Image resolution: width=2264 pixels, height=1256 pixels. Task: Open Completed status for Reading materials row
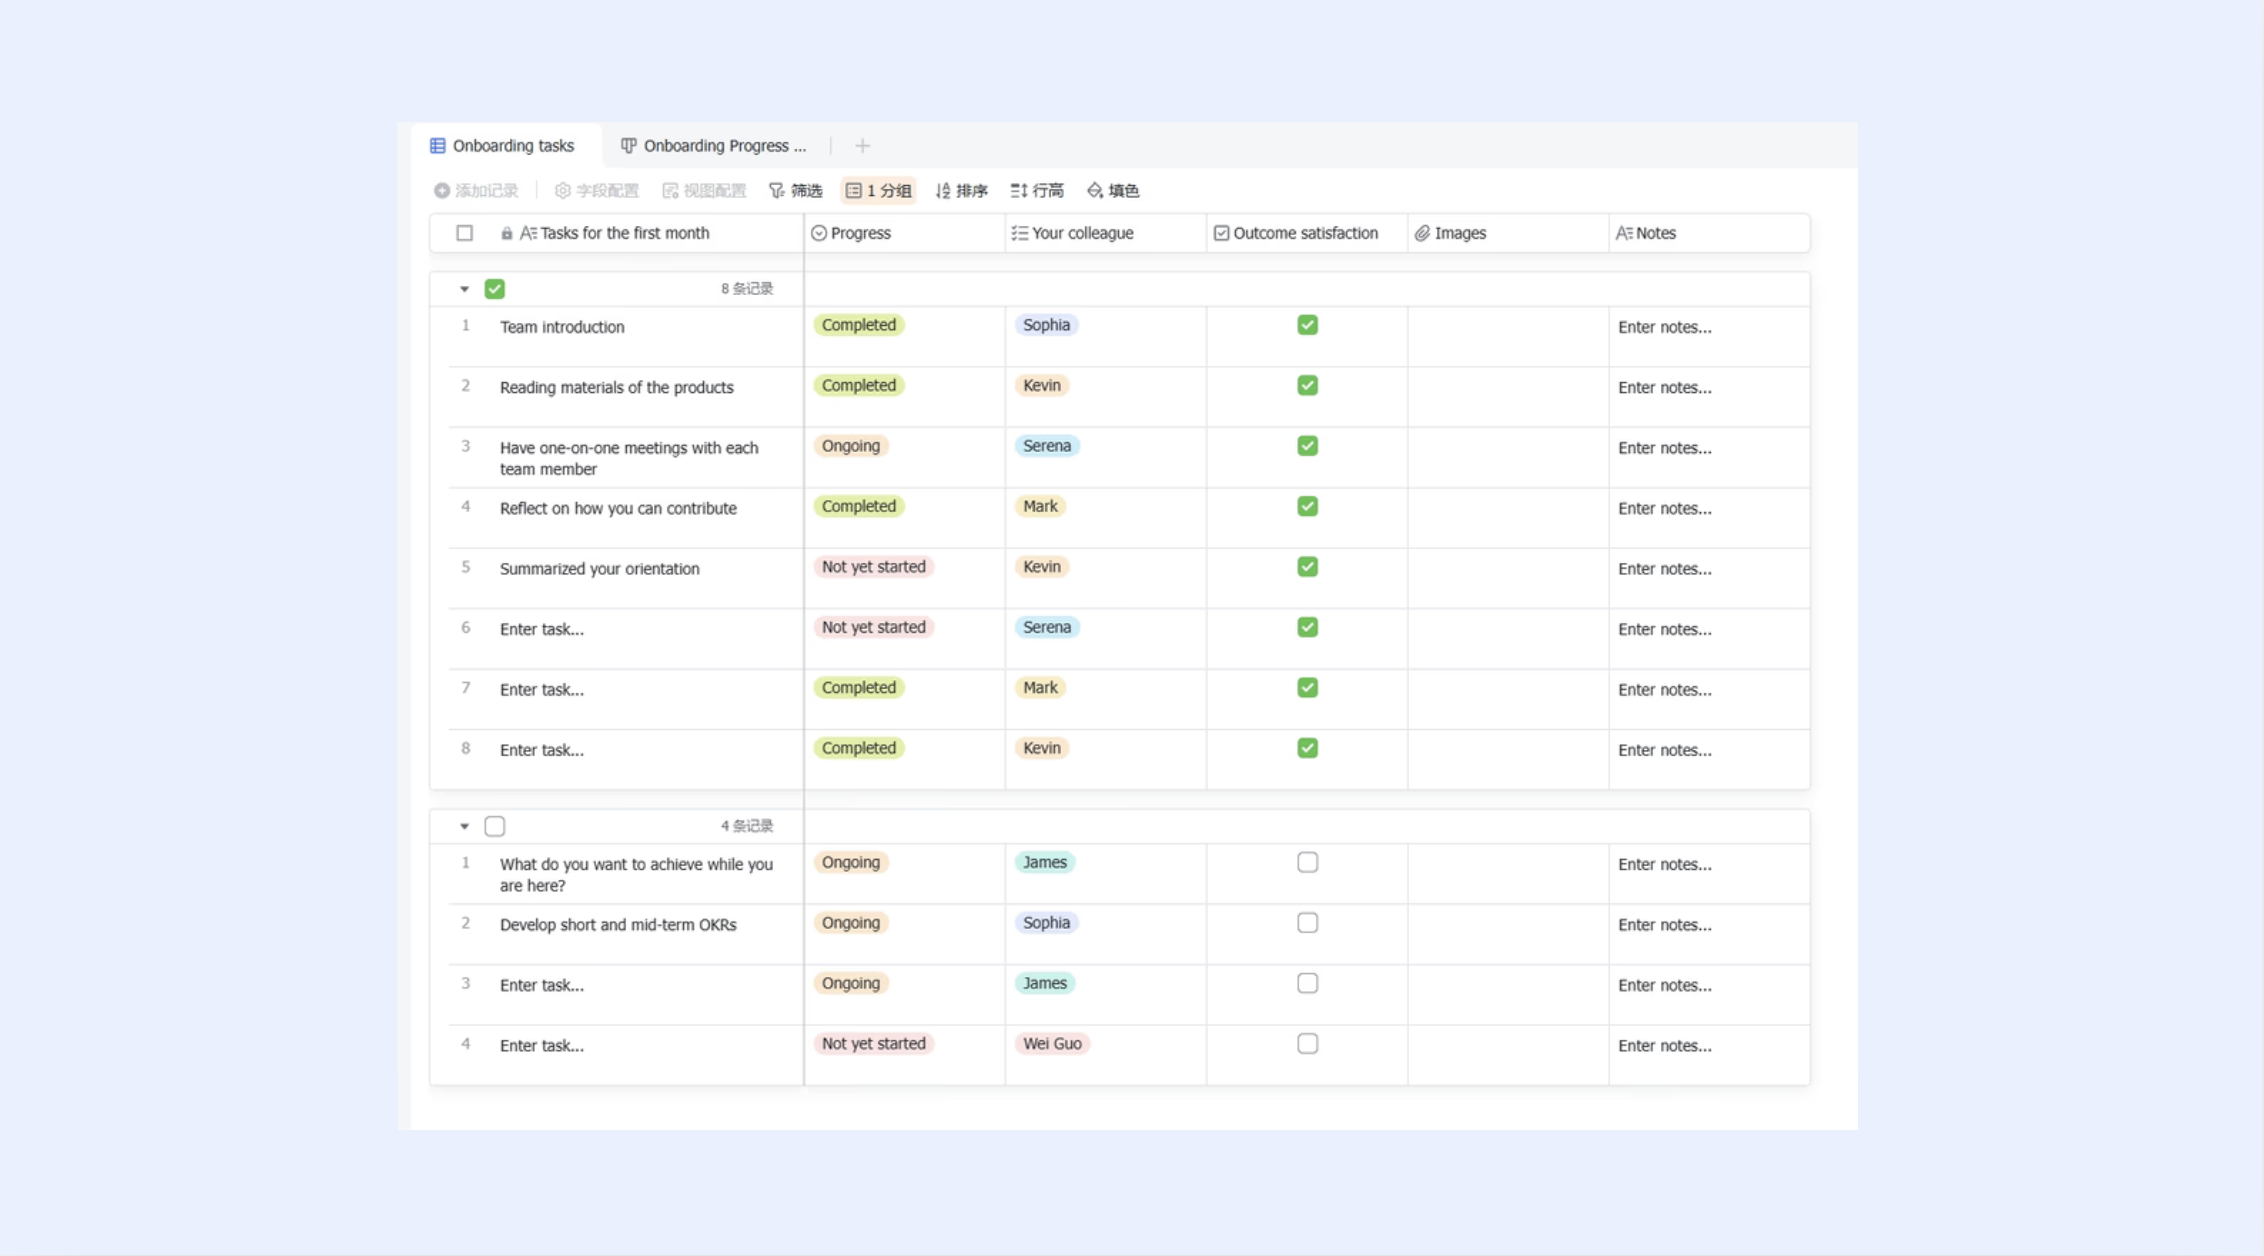click(x=859, y=385)
